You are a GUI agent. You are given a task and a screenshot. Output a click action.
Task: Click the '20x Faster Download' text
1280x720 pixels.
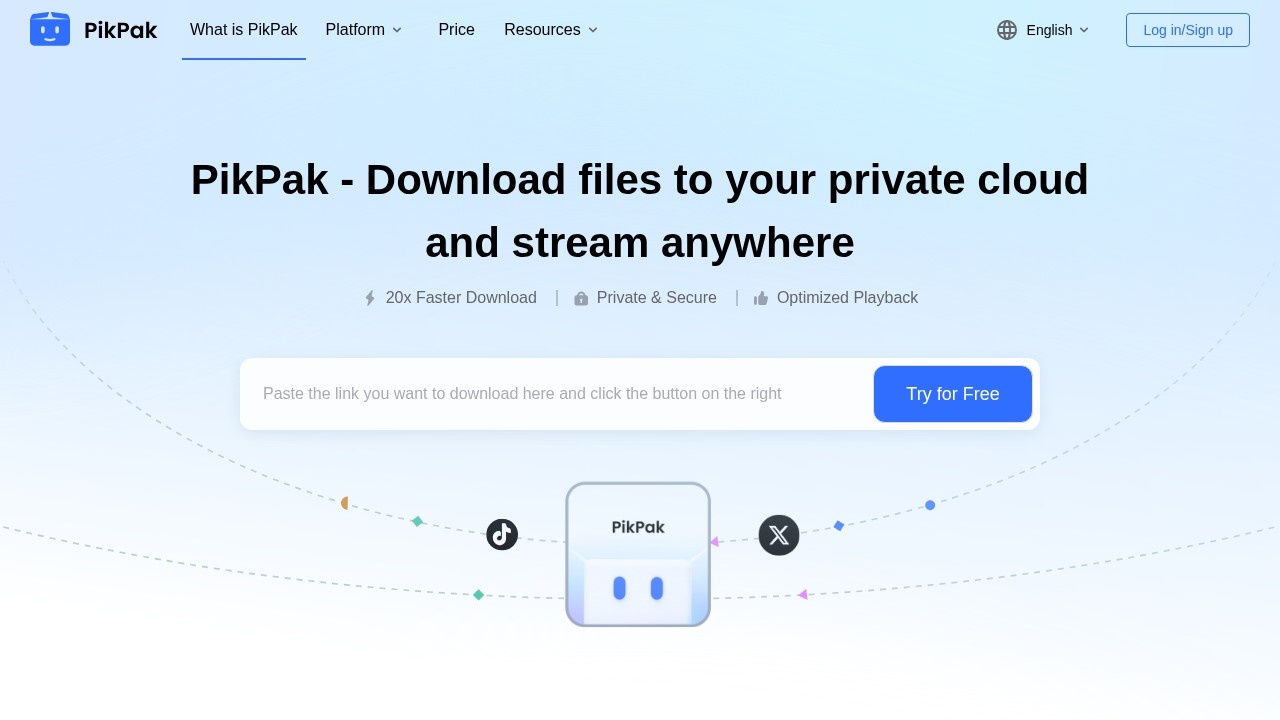tap(461, 298)
